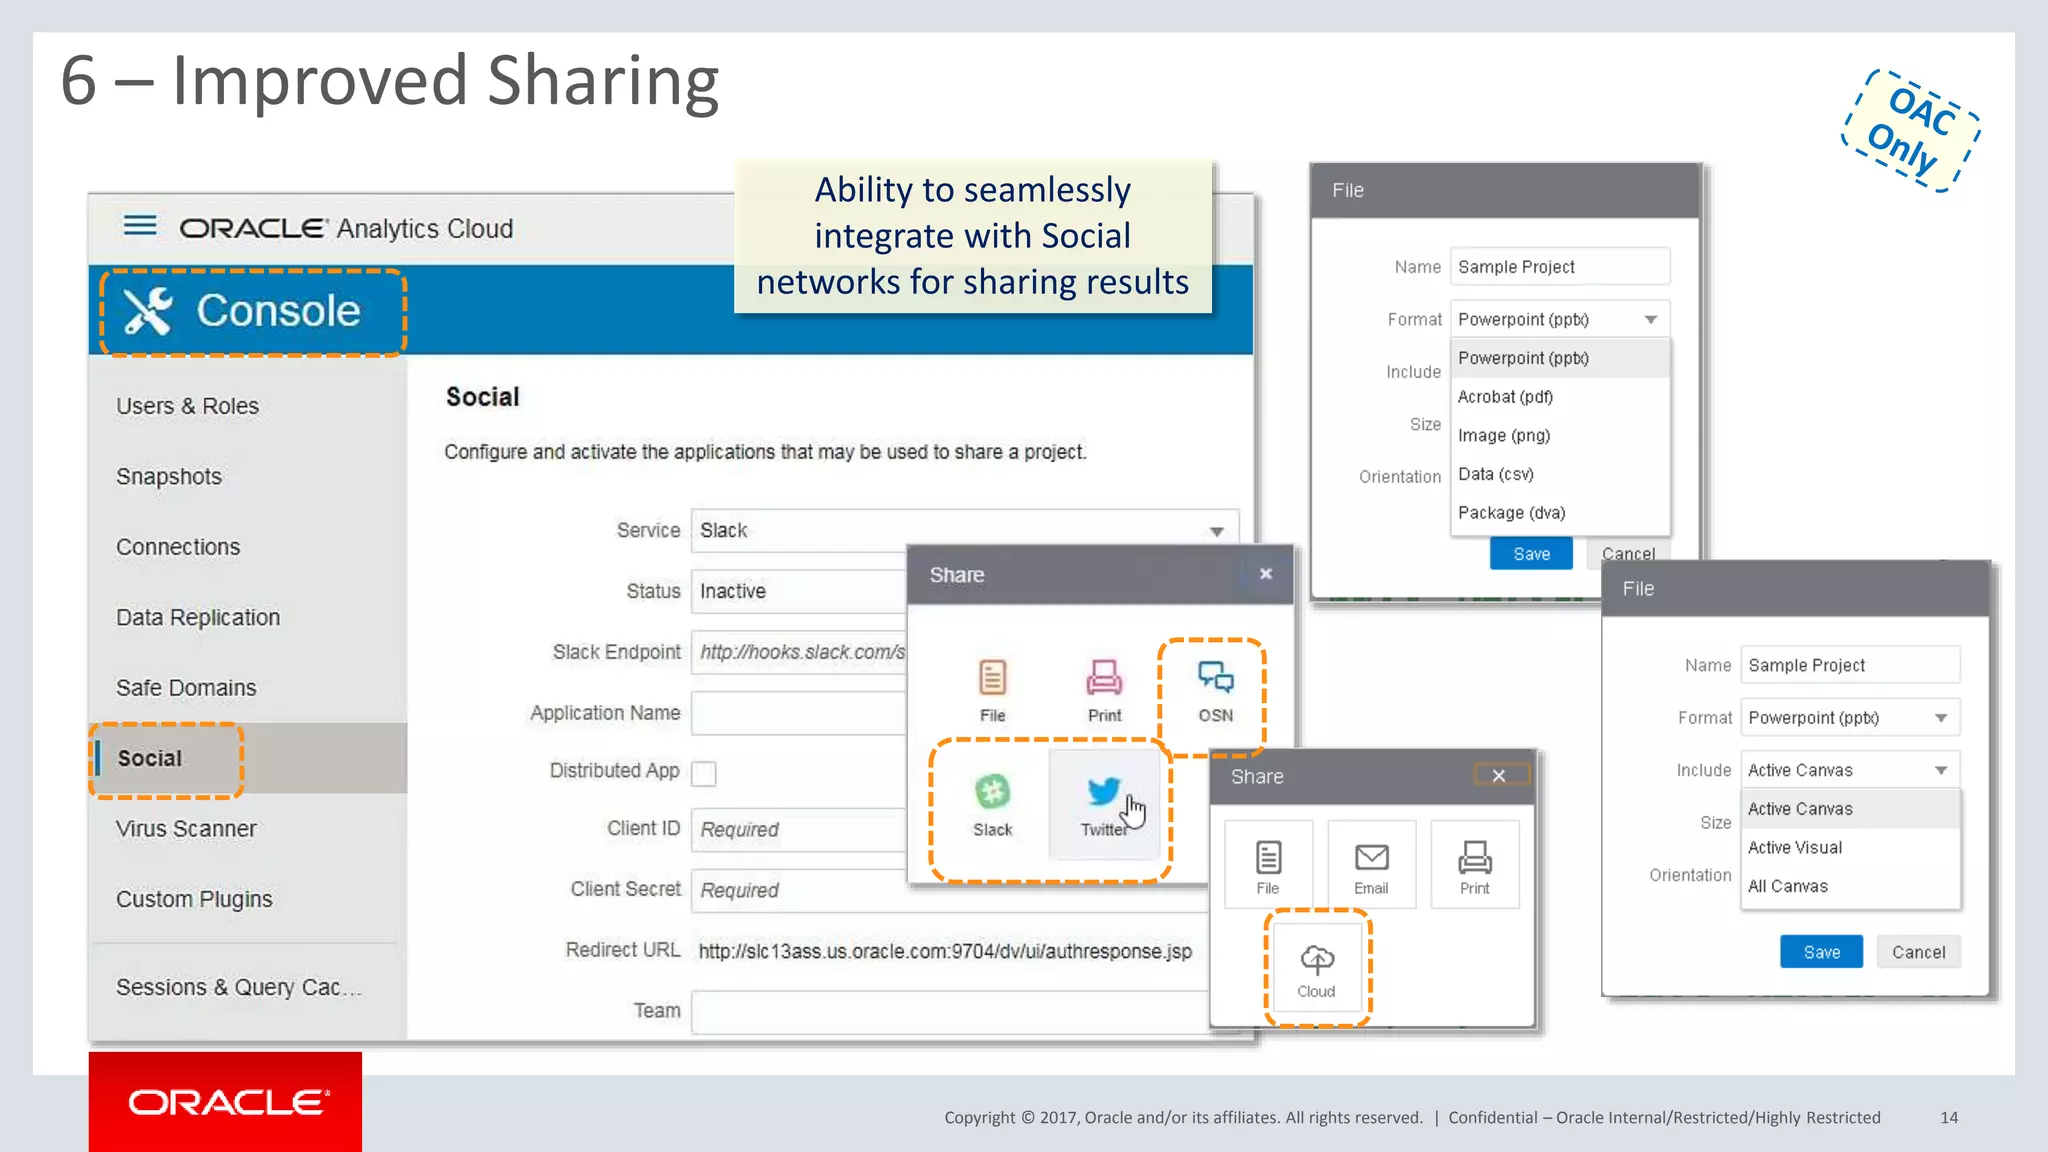Screen dimensions: 2048x1152
Task: Open Status Inactive dropdown
Action: tap(798, 591)
